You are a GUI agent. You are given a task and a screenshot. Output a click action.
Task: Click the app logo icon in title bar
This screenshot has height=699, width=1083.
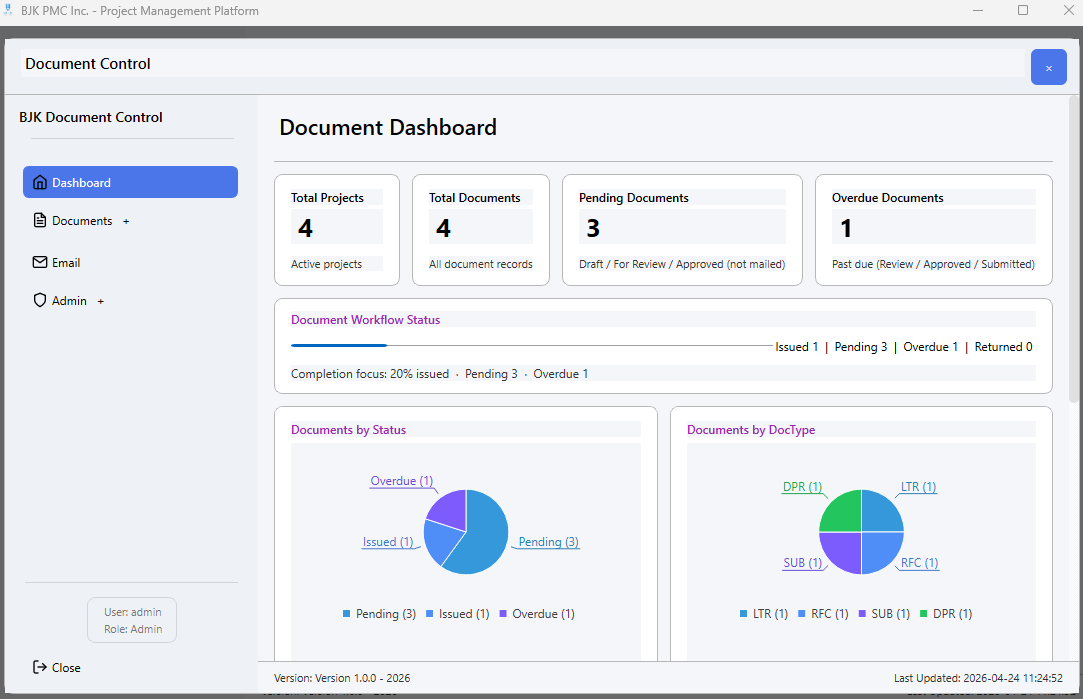point(8,10)
